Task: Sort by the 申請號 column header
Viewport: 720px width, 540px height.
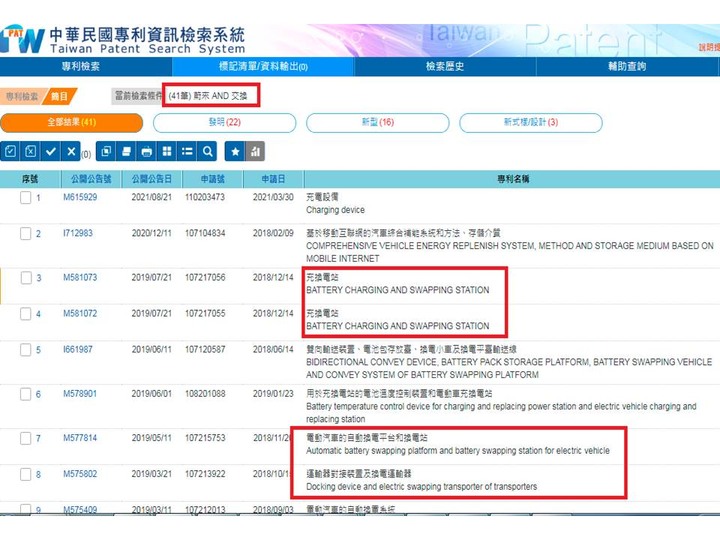Action: click(213, 179)
